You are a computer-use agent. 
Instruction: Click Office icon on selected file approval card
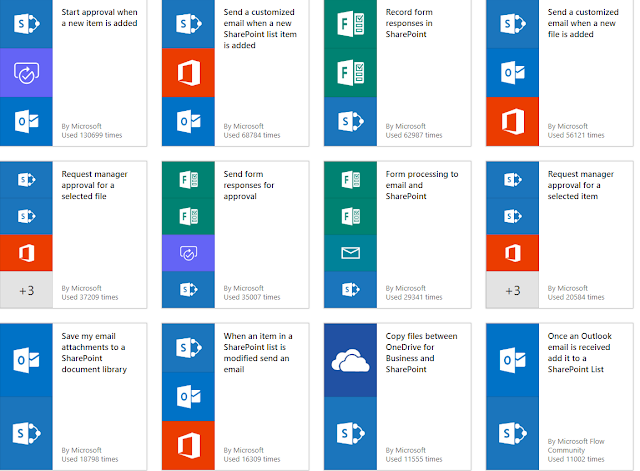[26, 253]
